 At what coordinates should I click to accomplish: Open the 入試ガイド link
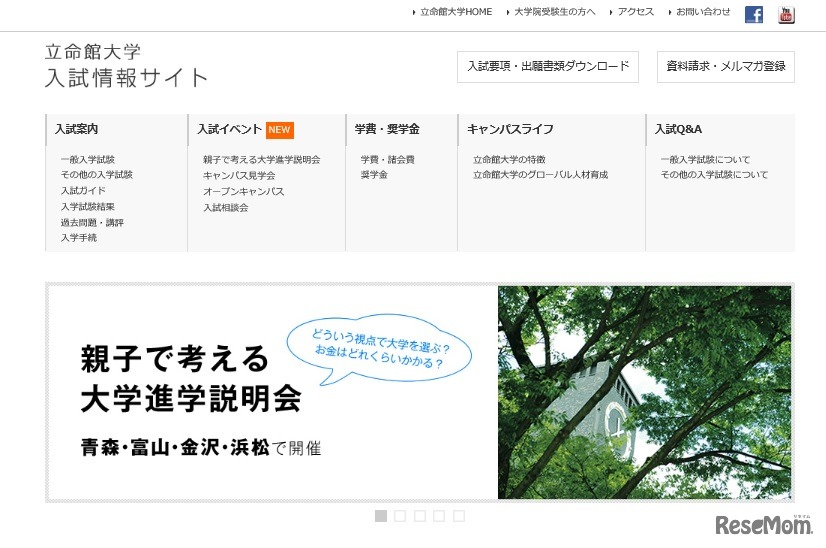(83, 190)
